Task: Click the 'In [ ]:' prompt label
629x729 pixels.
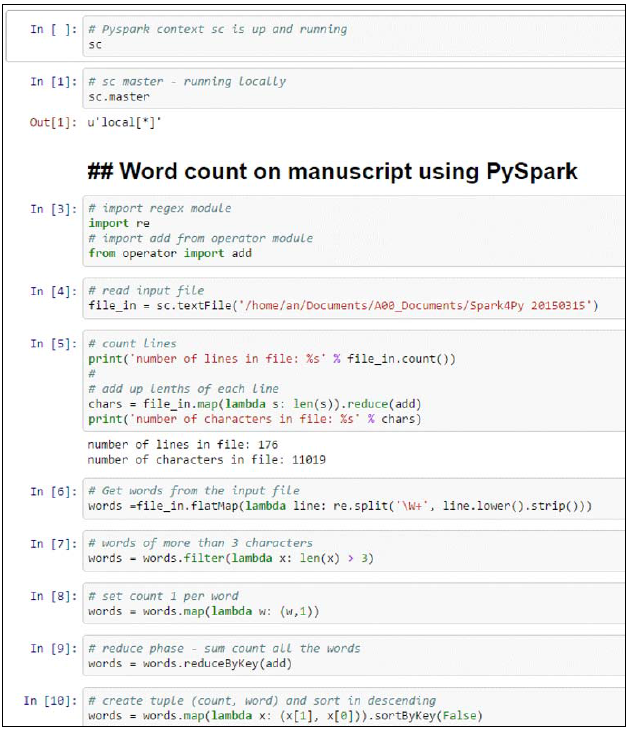Action: pos(53,29)
